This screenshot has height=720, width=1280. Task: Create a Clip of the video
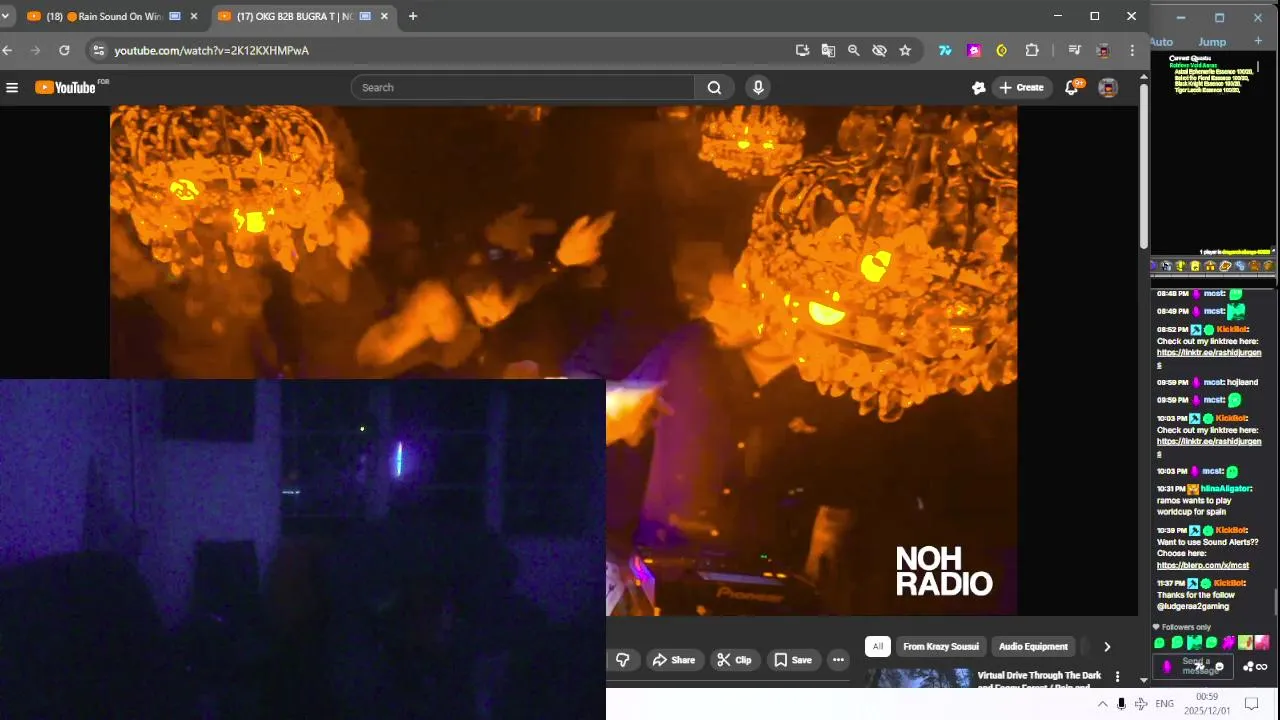coord(734,660)
